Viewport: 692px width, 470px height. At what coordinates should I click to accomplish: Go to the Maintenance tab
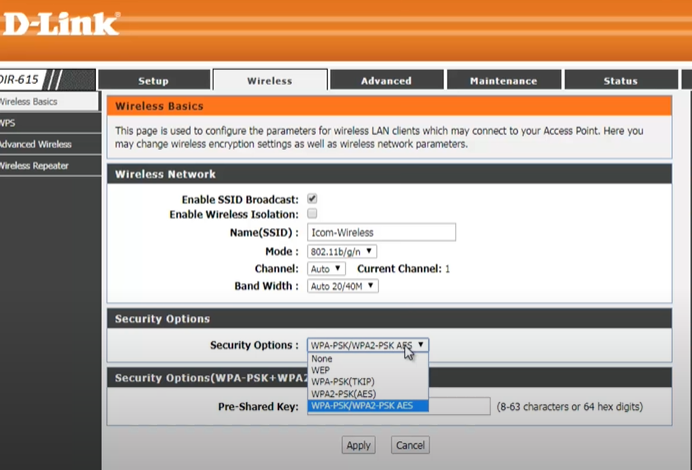tap(503, 81)
